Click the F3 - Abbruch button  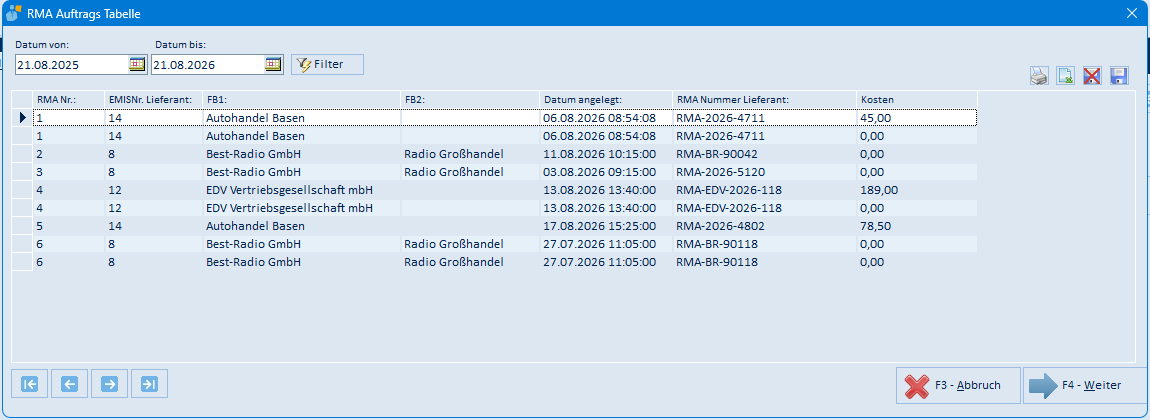click(x=958, y=386)
